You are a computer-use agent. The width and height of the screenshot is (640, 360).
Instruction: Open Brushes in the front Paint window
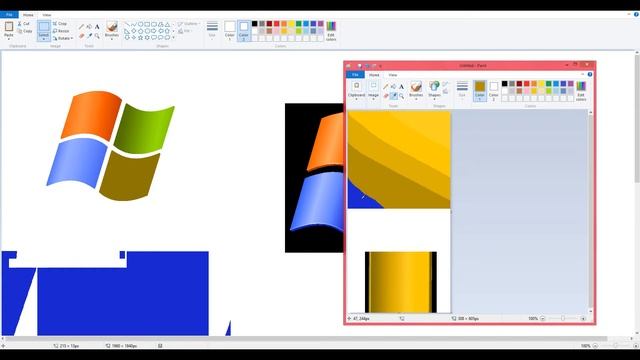416,90
